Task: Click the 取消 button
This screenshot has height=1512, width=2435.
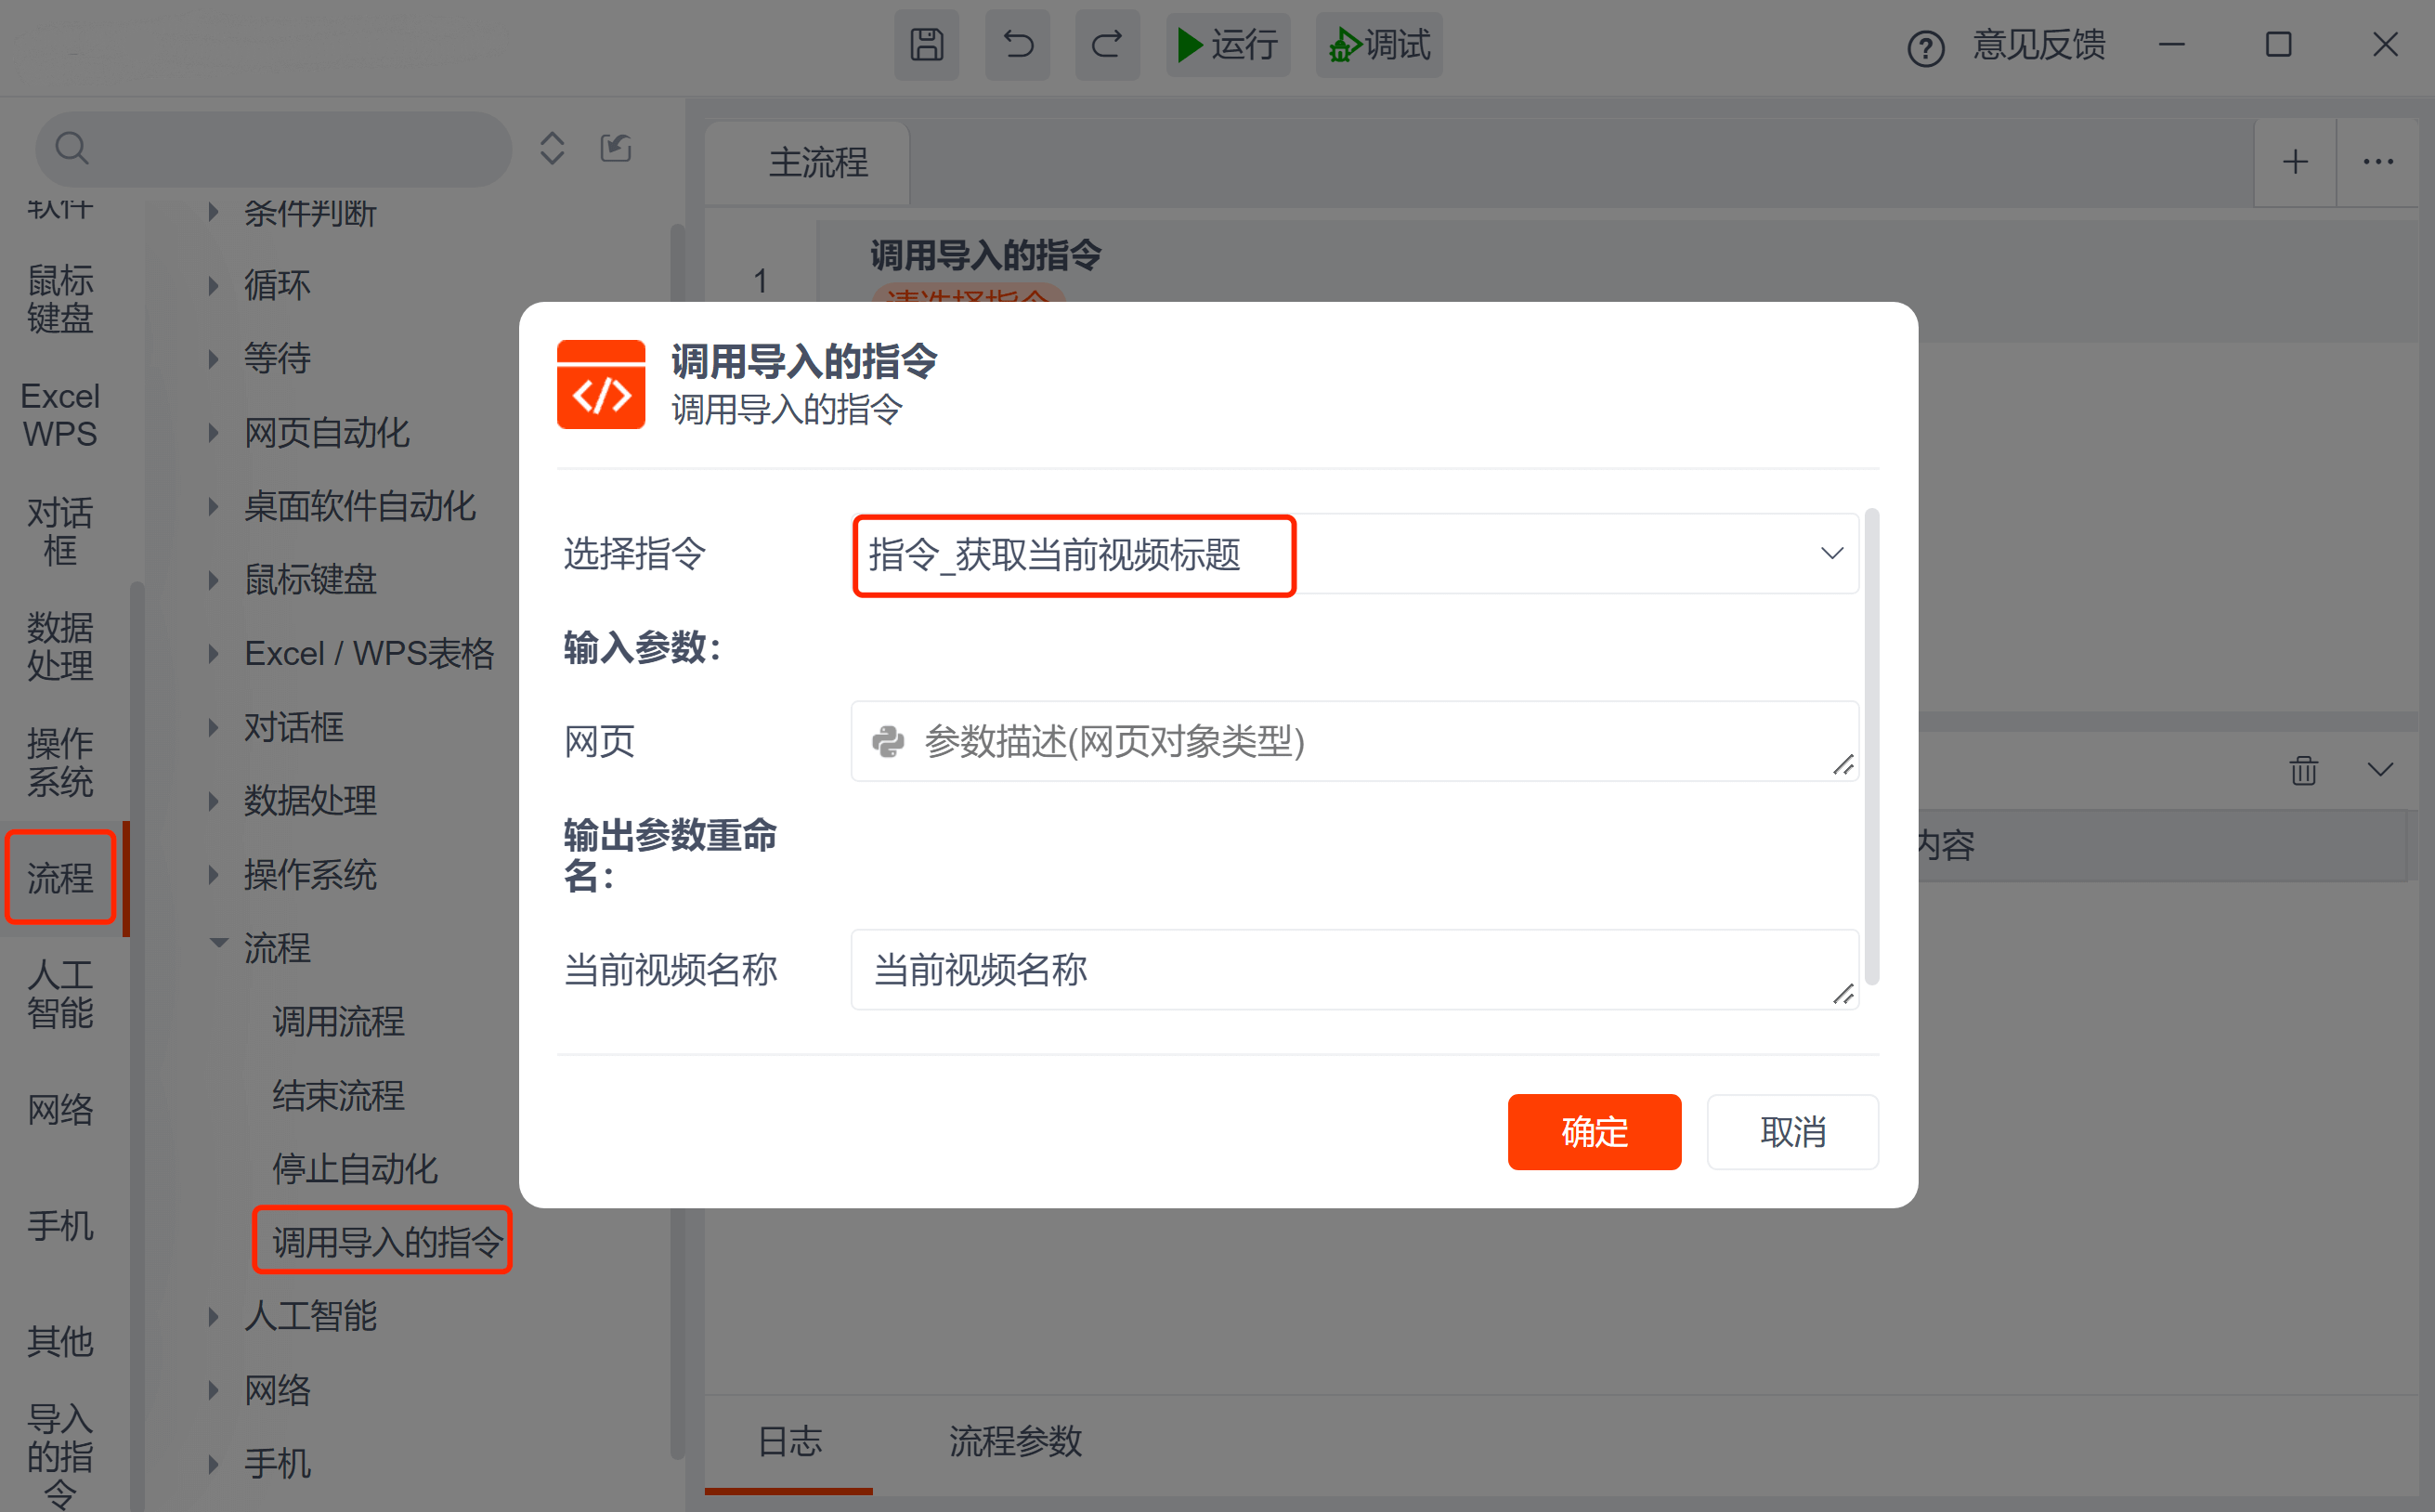Action: (x=1792, y=1132)
